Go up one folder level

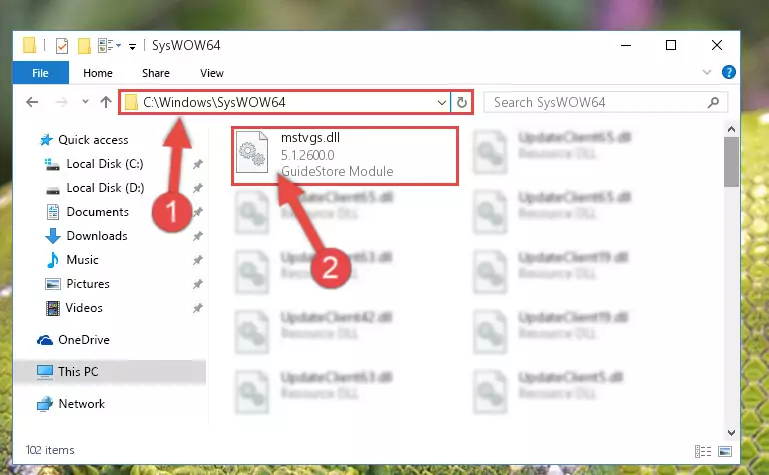[x=106, y=102]
